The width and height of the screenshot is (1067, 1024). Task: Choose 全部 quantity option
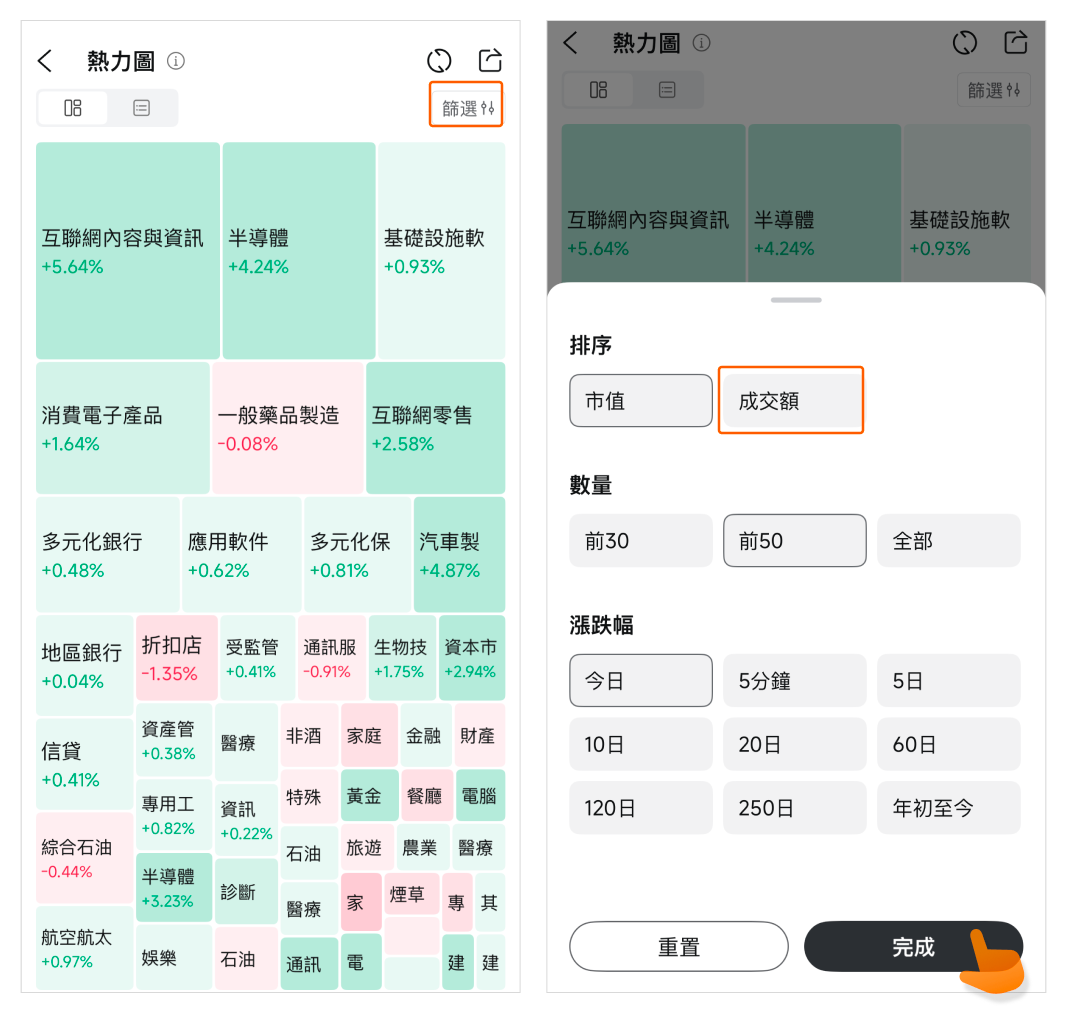[x=948, y=541]
